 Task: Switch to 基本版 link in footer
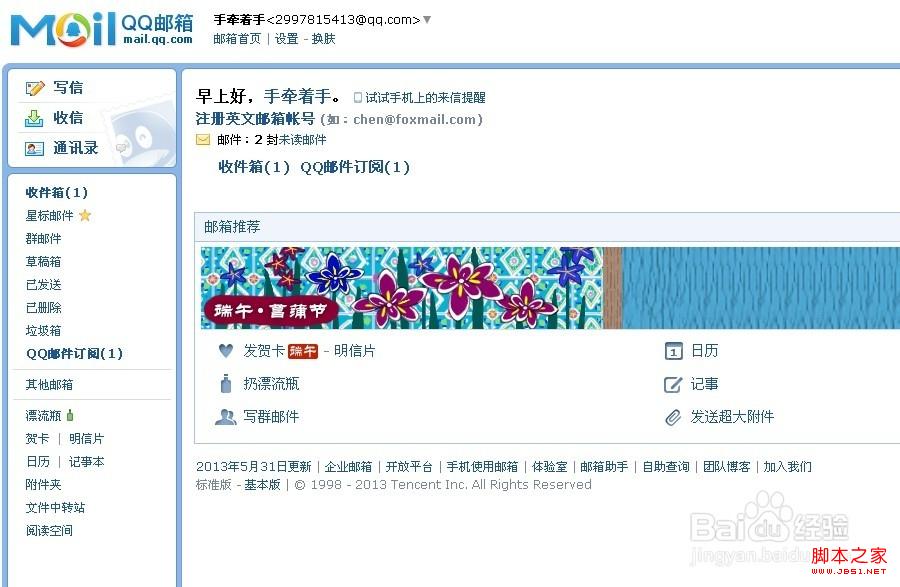pos(262,485)
